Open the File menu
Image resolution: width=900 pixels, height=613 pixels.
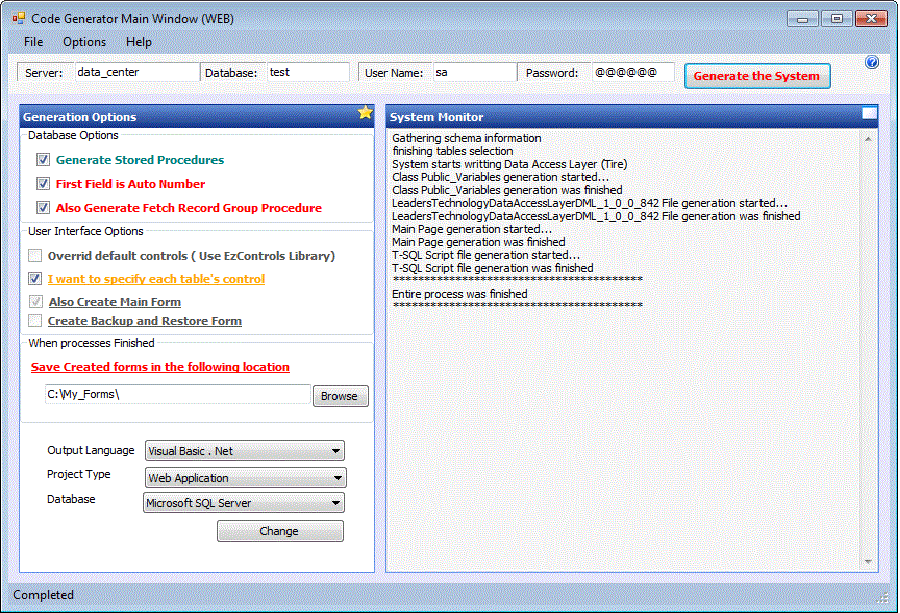pyautogui.click(x=33, y=42)
